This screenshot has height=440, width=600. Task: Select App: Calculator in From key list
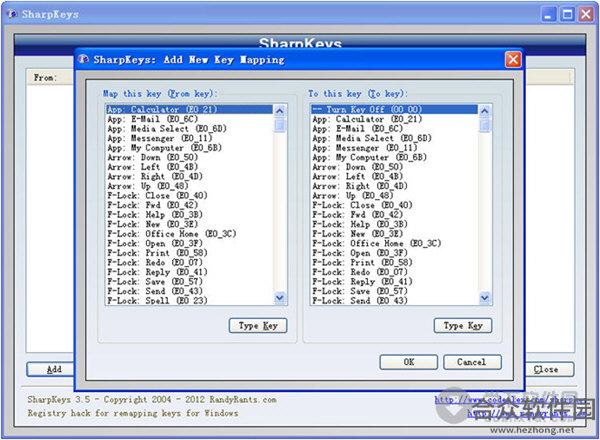pos(189,109)
